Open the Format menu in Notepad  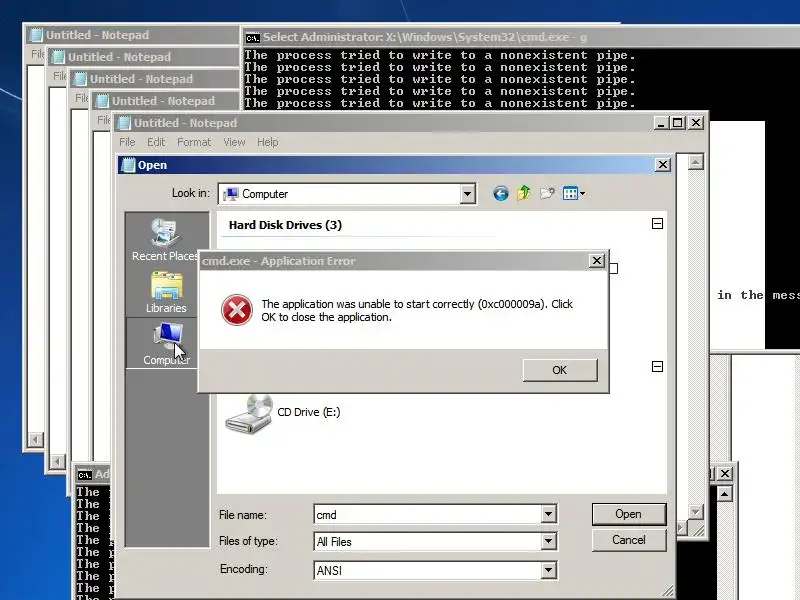[194, 142]
